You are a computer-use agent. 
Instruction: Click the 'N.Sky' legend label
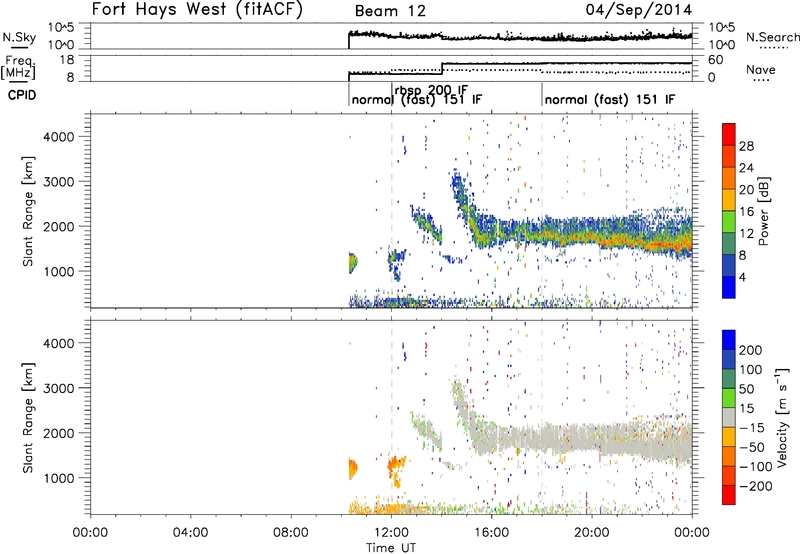[19, 37]
